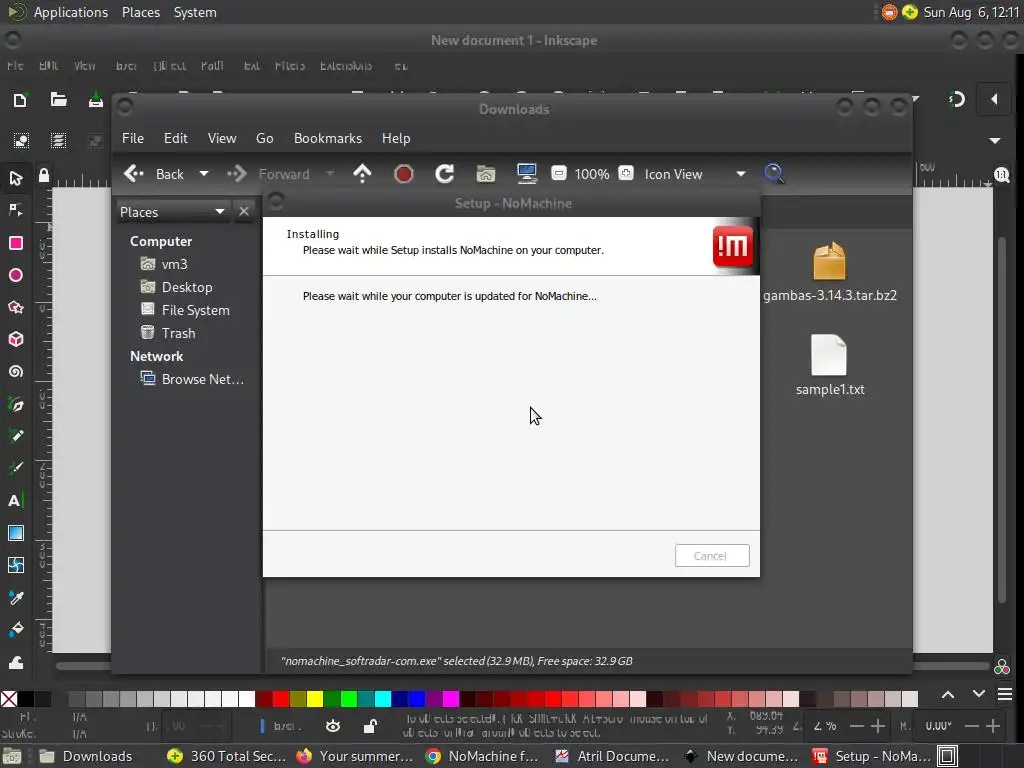1024x768 pixels.
Task: Zoom in the file manager view
Action: pyautogui.click(x=626, y=174)
